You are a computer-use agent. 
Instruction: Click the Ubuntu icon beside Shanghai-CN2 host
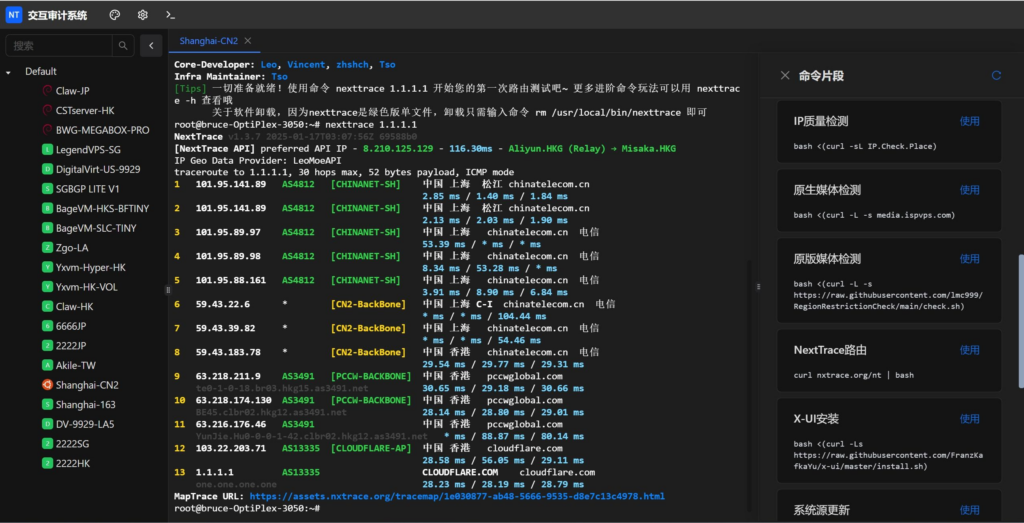47,385
